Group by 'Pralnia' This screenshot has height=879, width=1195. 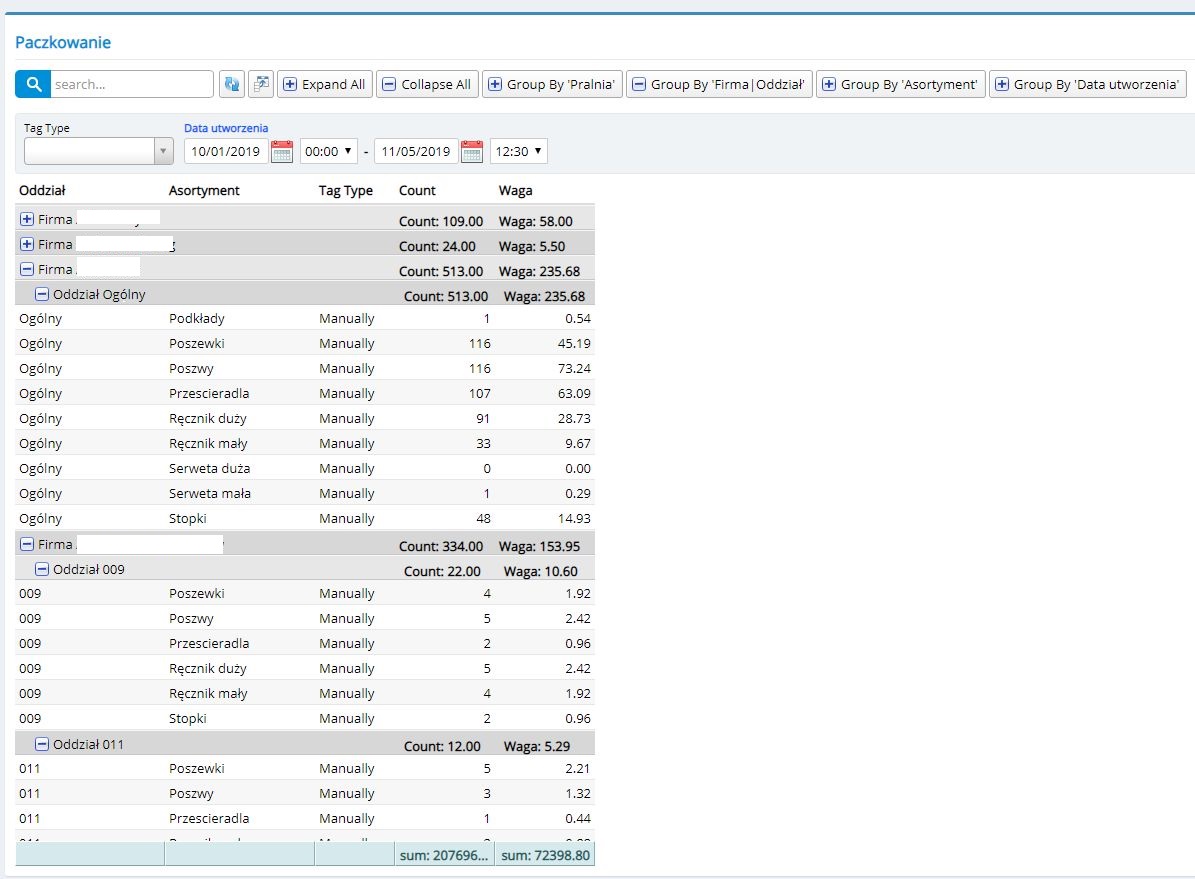point(553,84)
